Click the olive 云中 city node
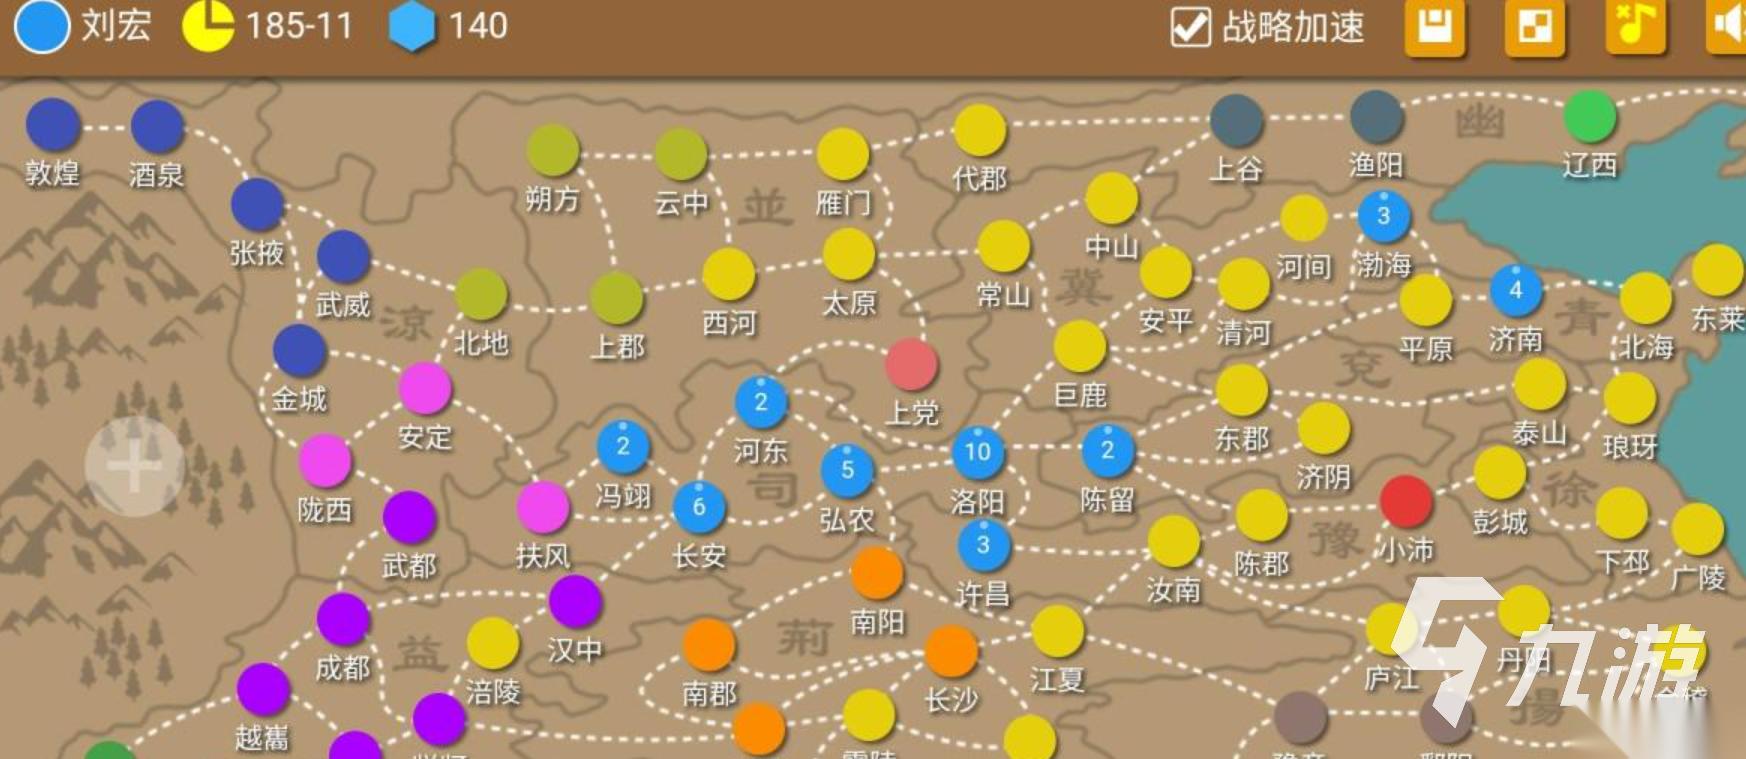 pos(681,154)
